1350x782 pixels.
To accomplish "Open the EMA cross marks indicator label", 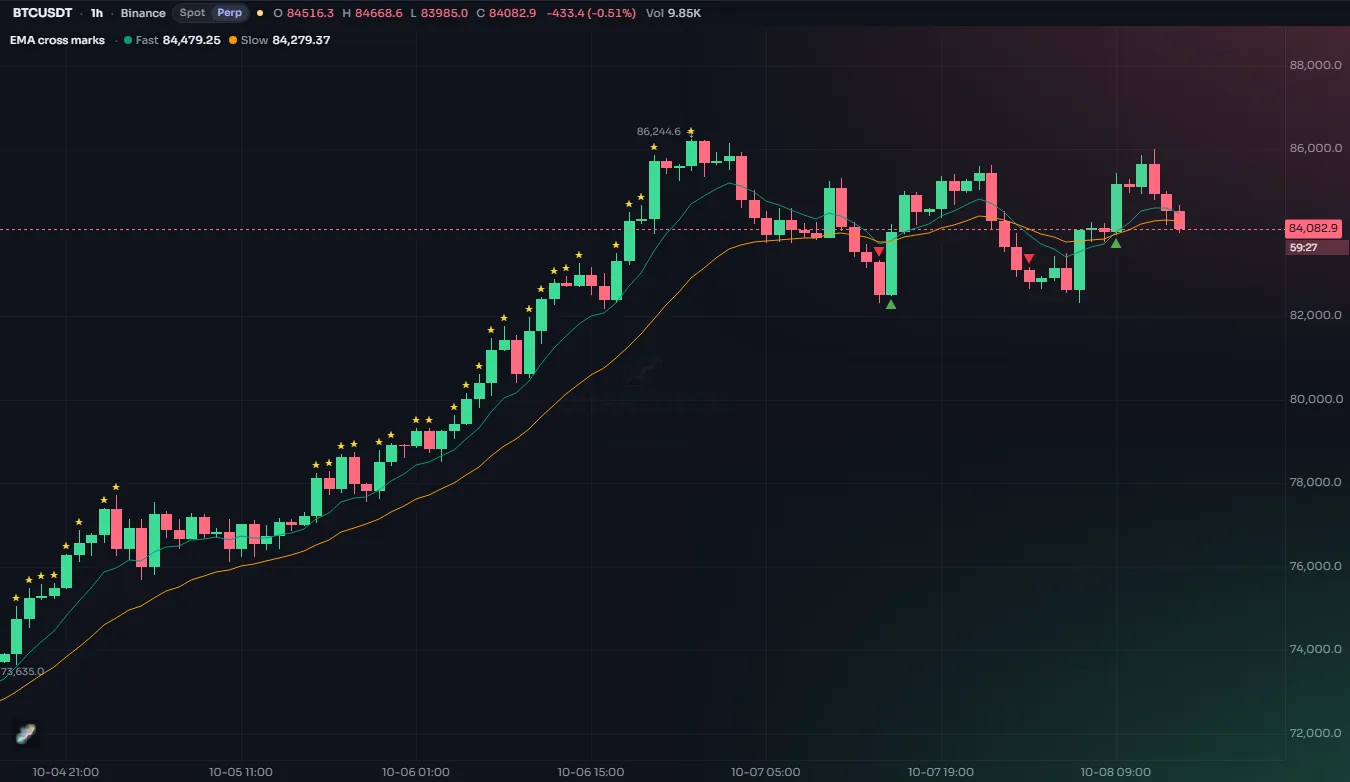I will (x=57, y=40).
